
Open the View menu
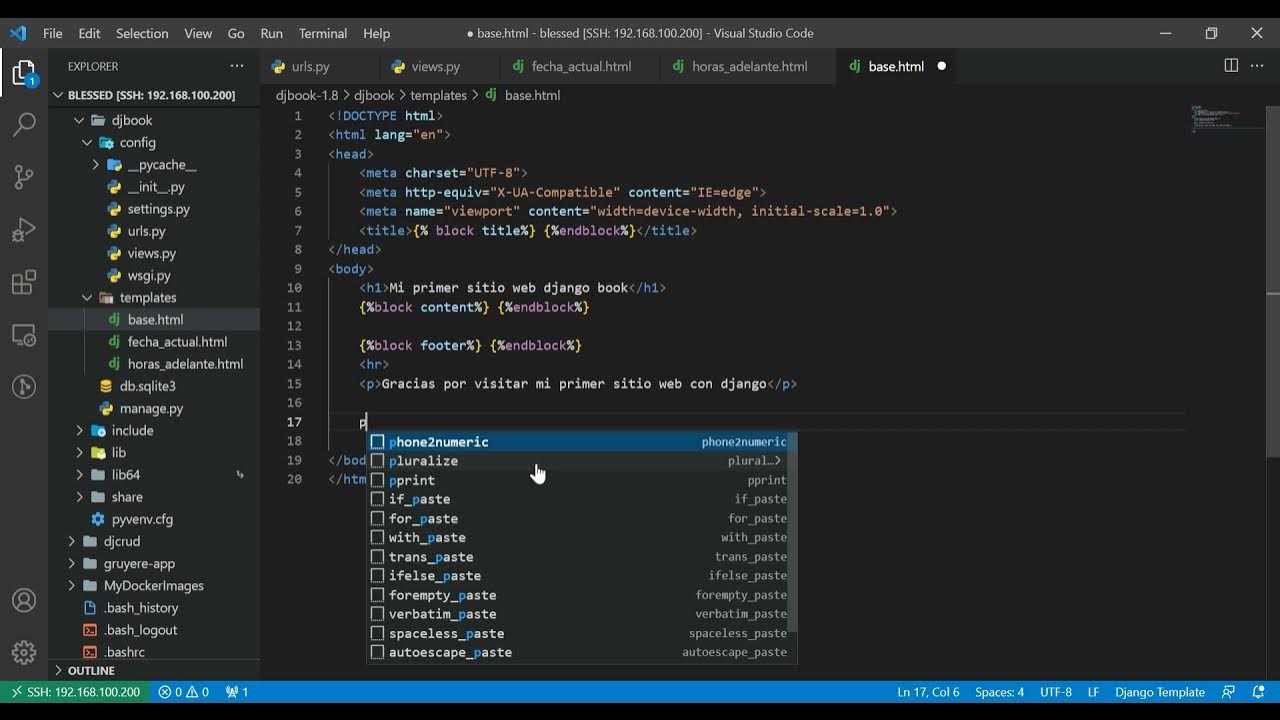[198, 33]
